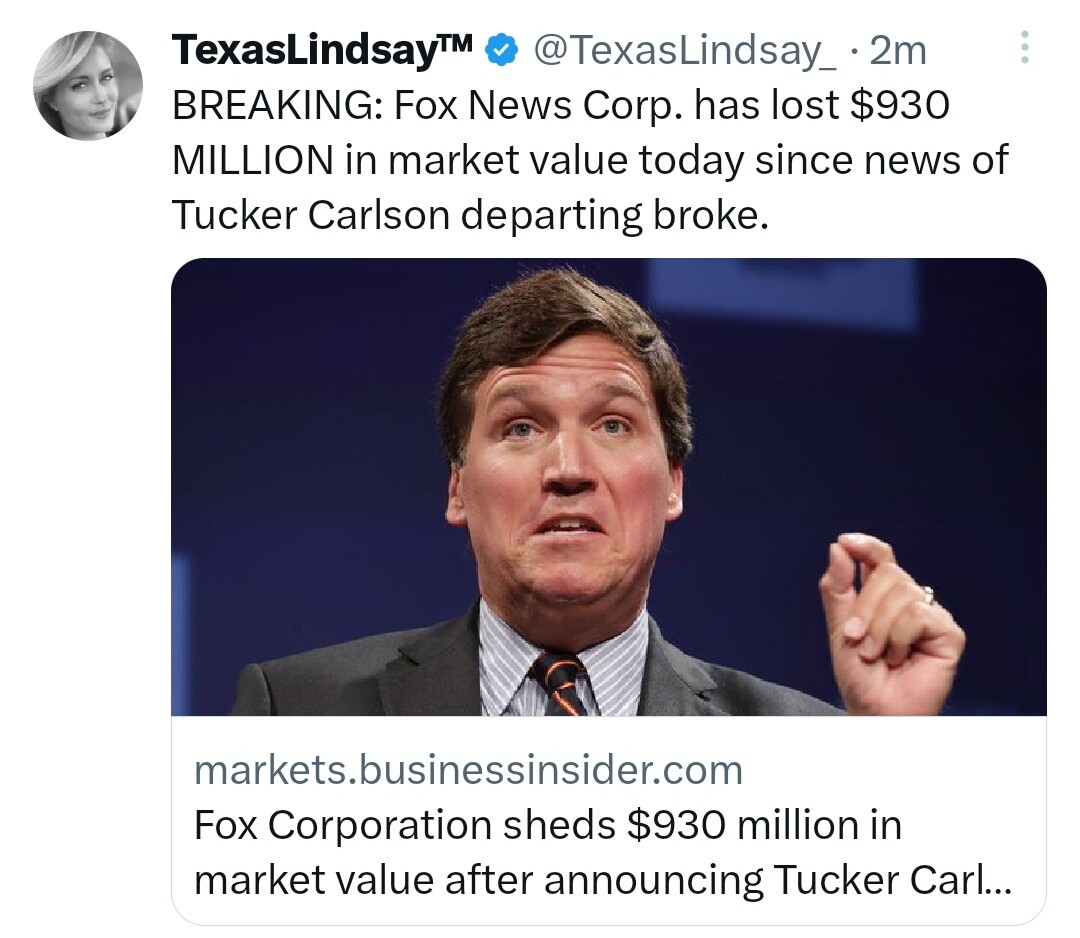Open the @TexasLindsay_ handle link
Screen dimensions: 1080x938
[x=685, y=50]
